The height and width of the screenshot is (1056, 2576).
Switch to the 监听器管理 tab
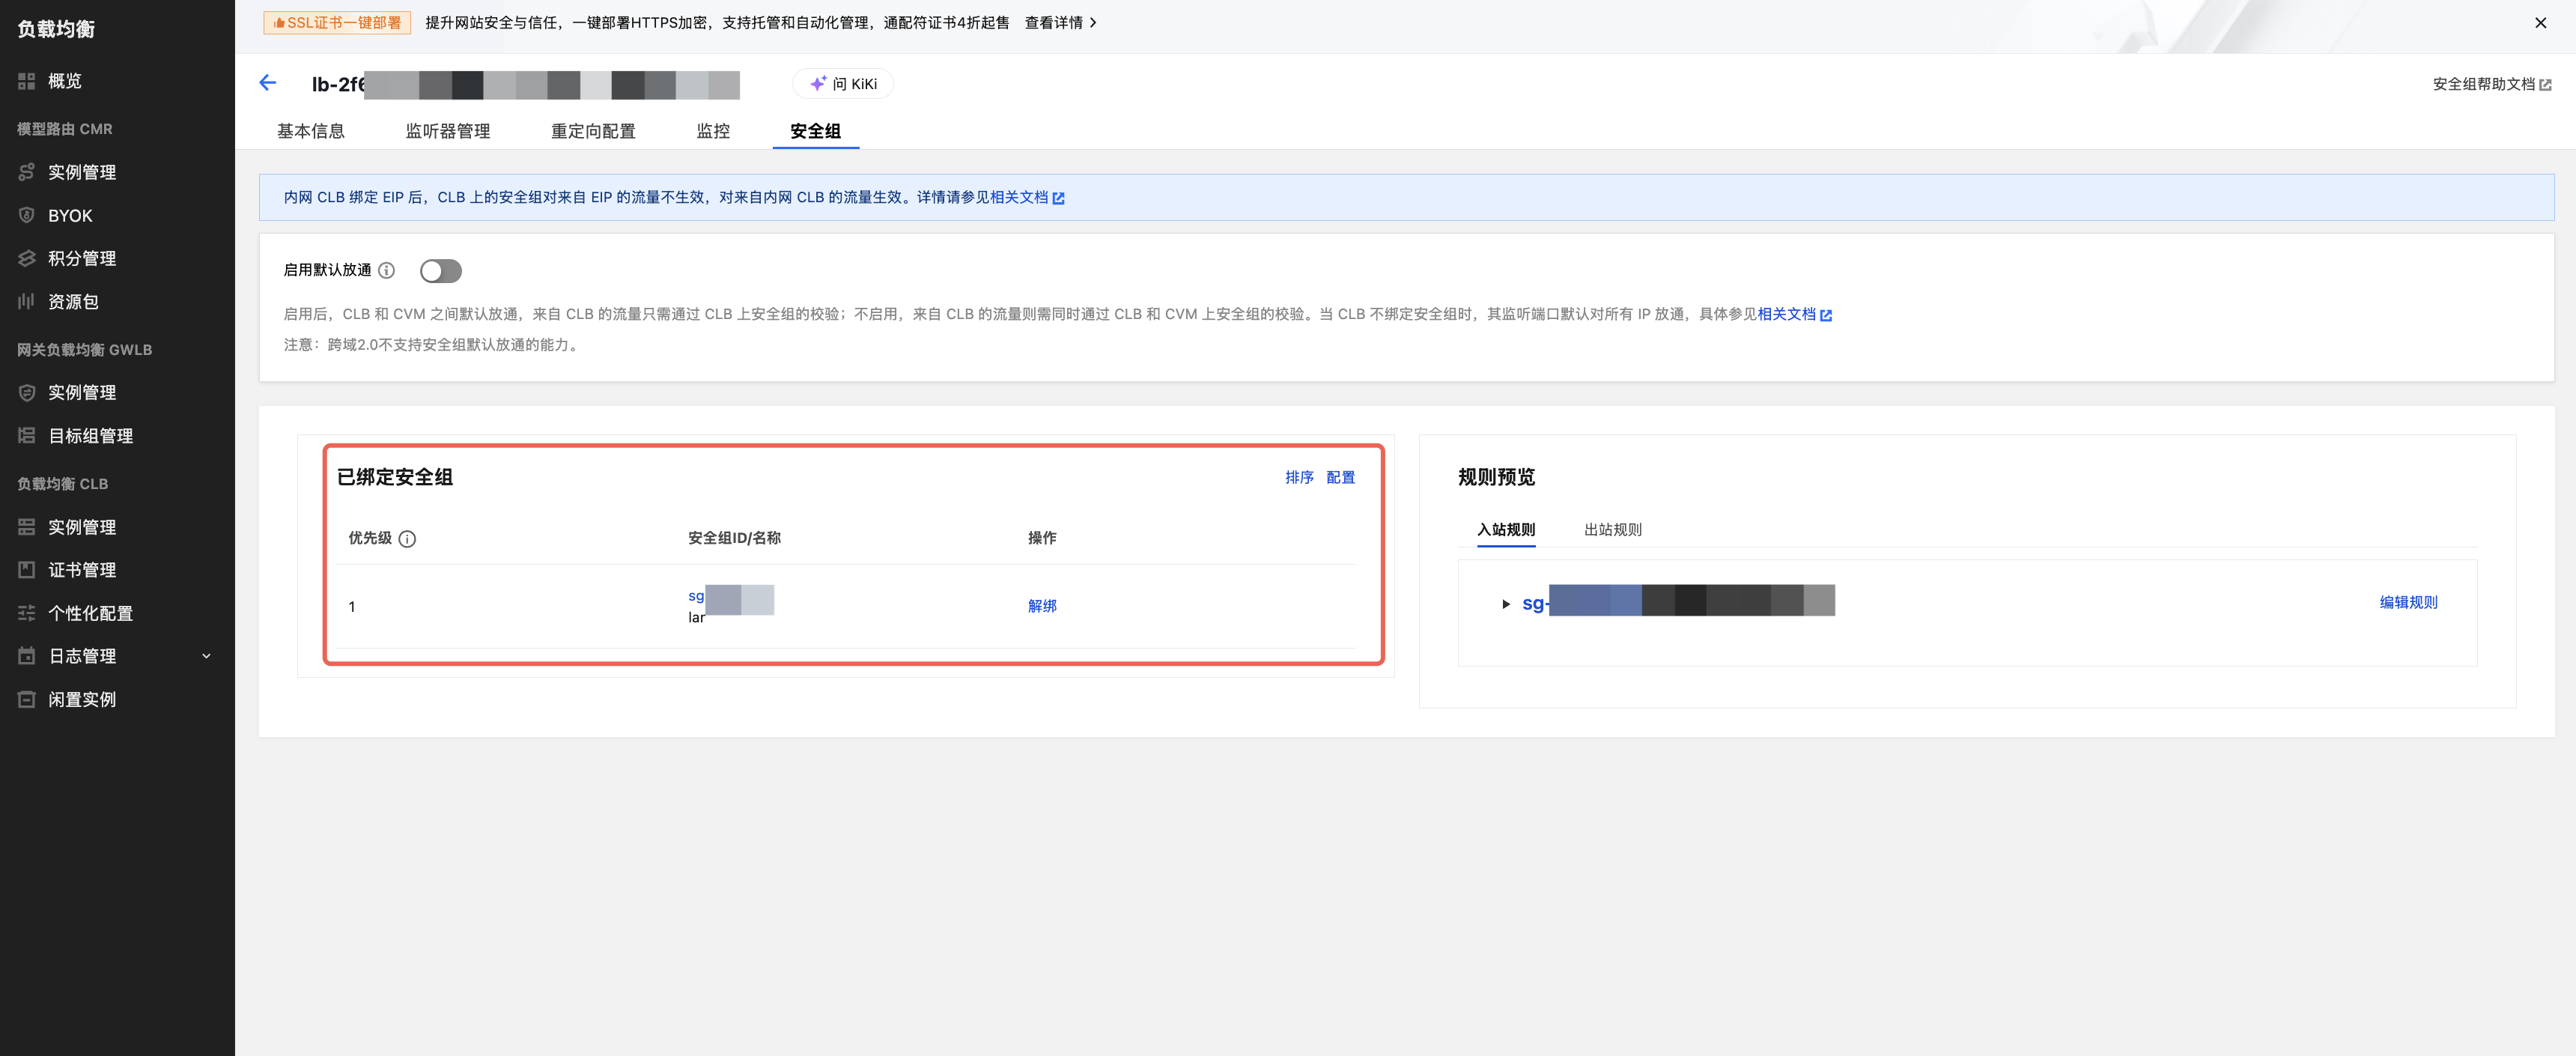point(448,131)
